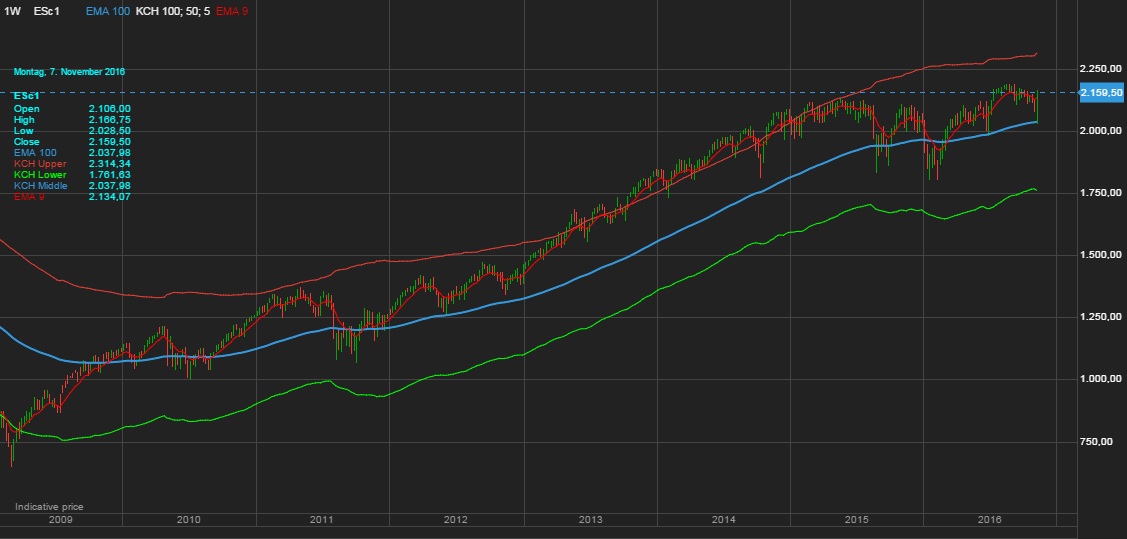Click the Indicative price note
Screen dimensions: 1127x539
(x=49, y=507)
